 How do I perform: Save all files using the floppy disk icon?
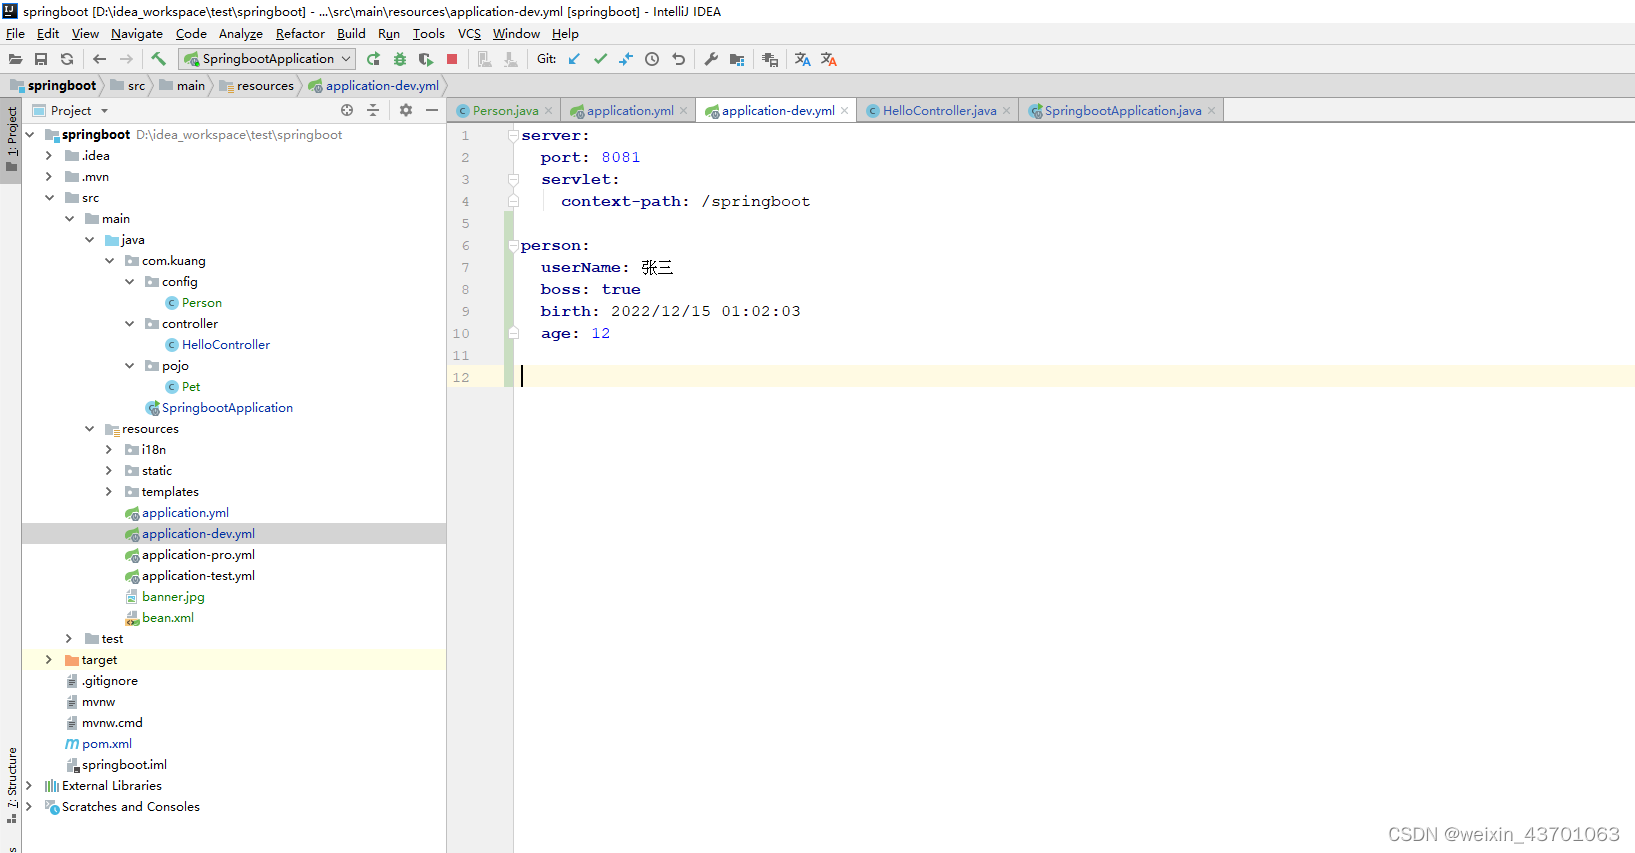[41, 59]
